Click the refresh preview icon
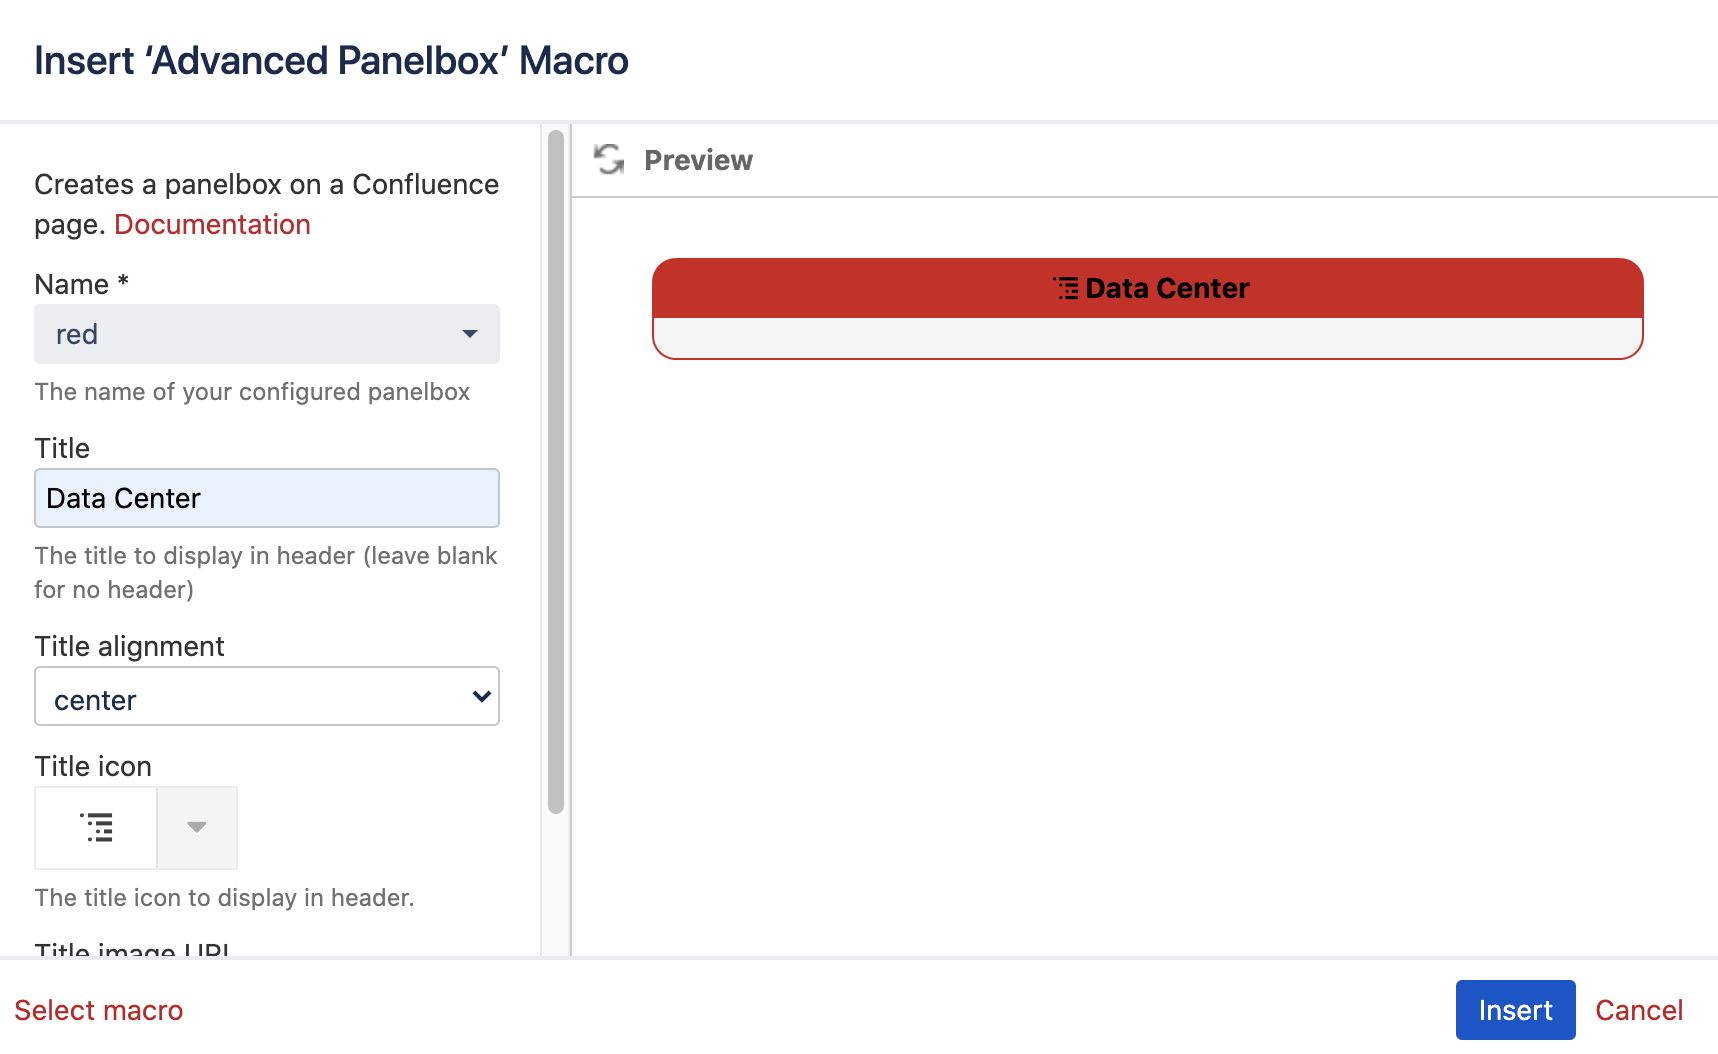 [x=610, y=160]
